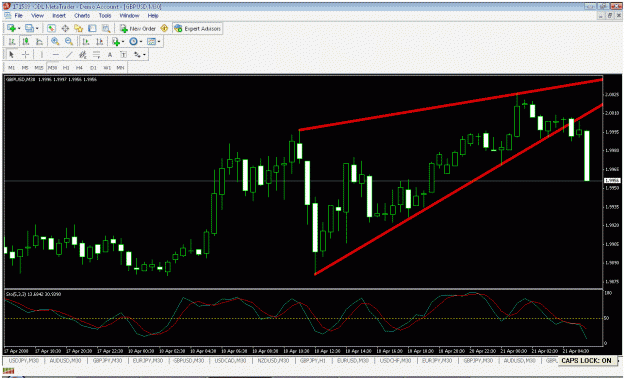
Task: Switch timeframe to H1
Action: [x=66, y=68]
